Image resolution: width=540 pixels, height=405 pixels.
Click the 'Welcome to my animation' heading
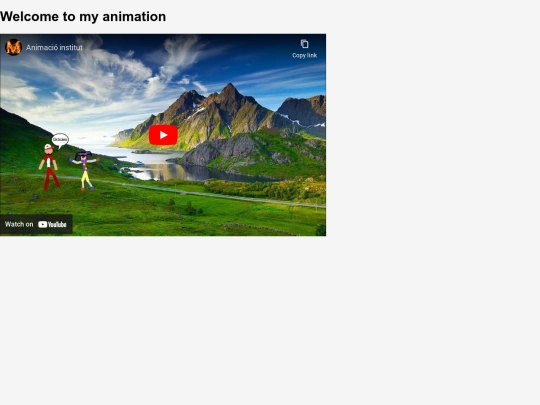[x=83, y=17]
